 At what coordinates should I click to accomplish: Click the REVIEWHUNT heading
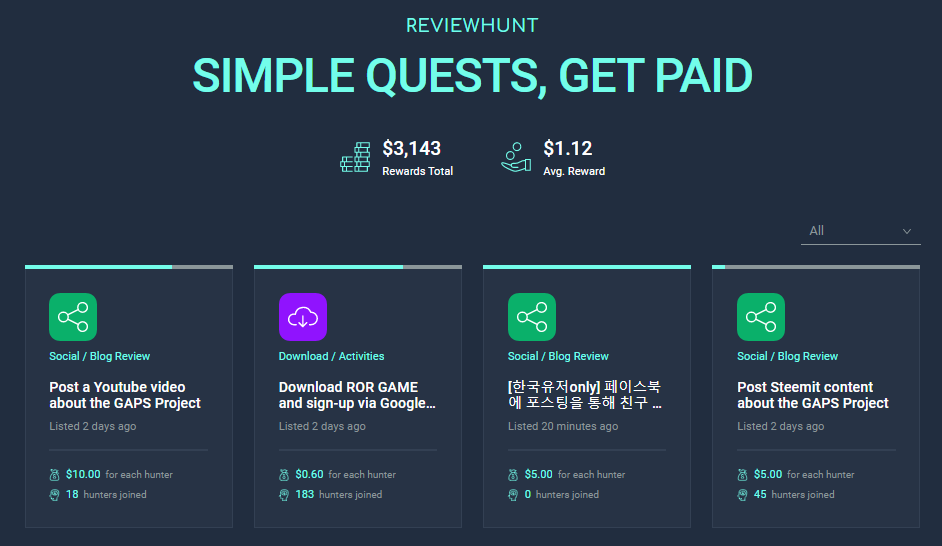coord(472,25)
